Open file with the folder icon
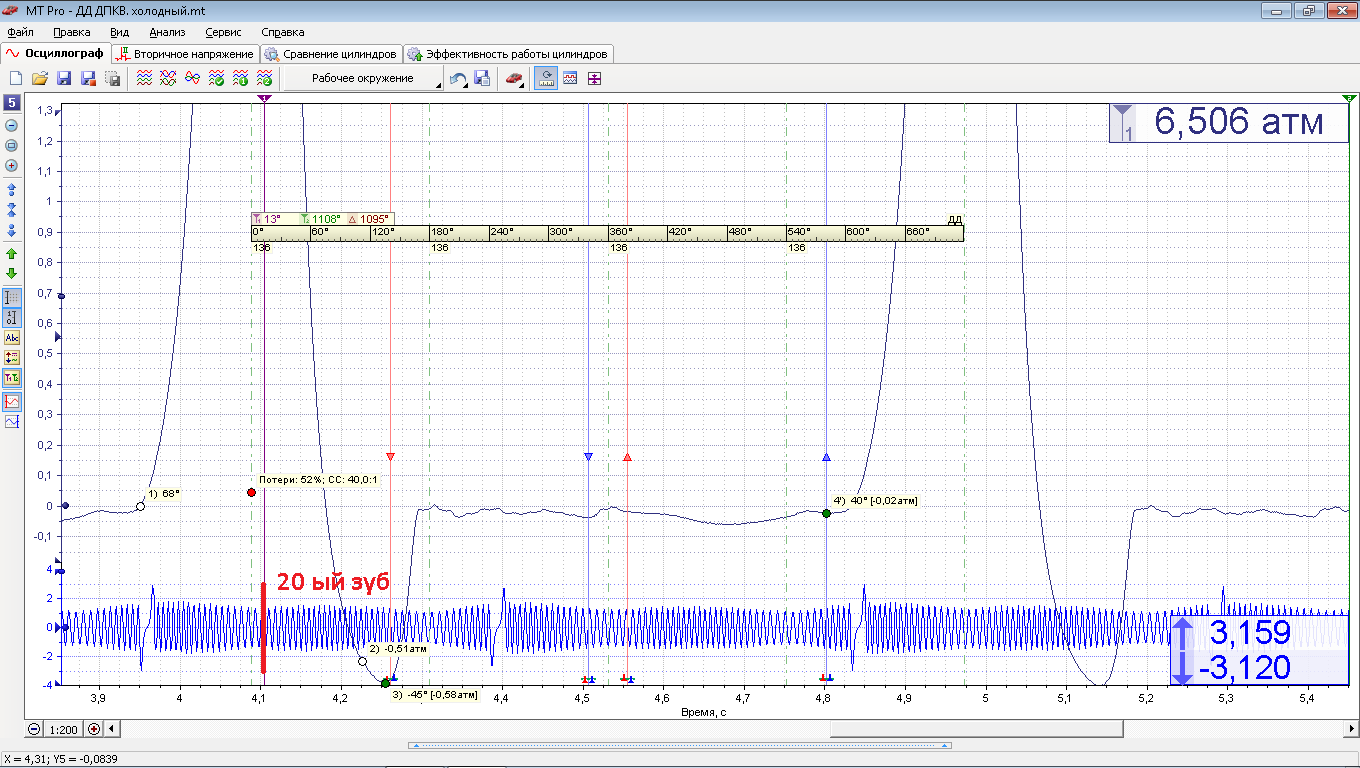The image size is (1360, 768). [40, 78]
